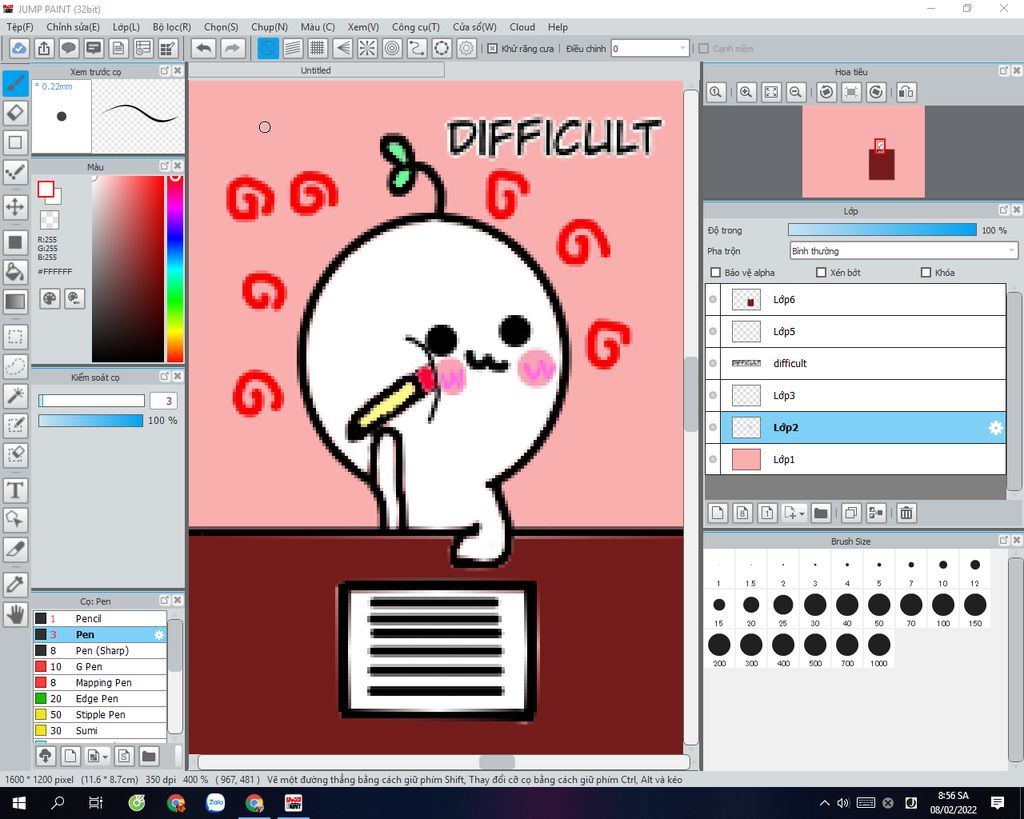
Task: Toggle Khử răng cưa checkbox
Action: click(x=492, y=48)
